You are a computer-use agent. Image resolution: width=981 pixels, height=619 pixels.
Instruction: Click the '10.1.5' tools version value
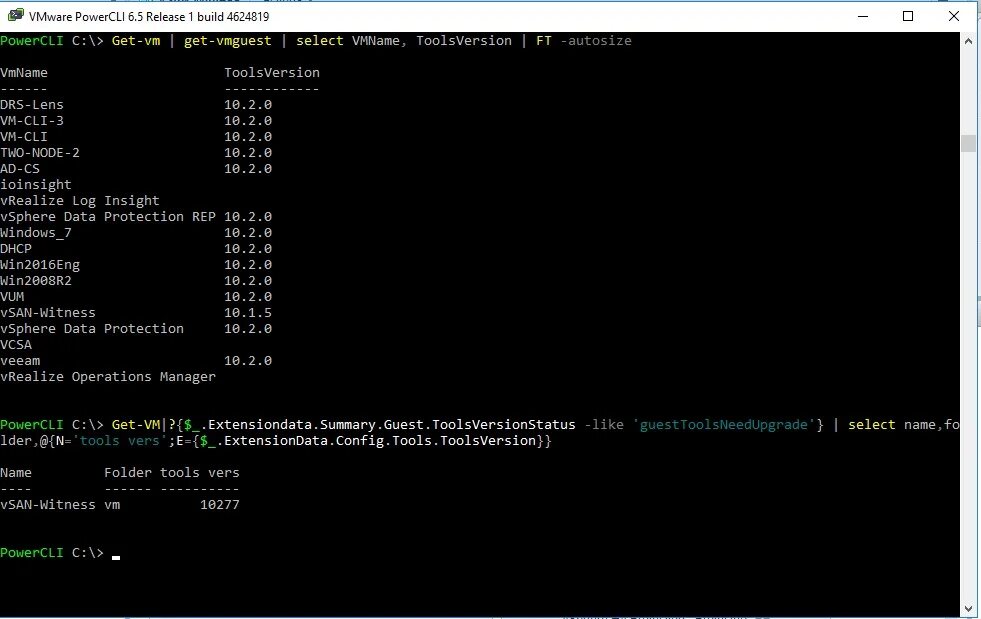(248, 313)
